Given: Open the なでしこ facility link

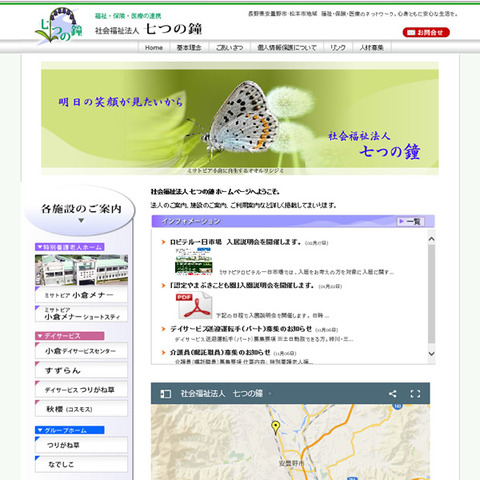Looking at the screenshot, I should click(81, 464).
